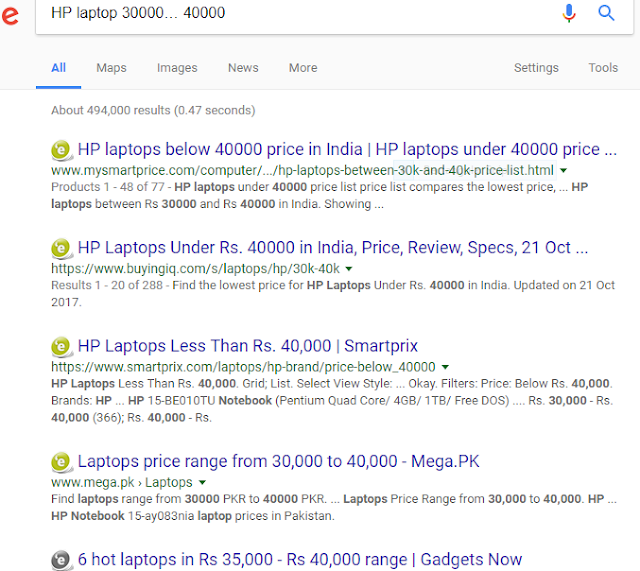Click green rating icon beside buyingiq result
This screenshot has height=571, width=640.
click(61, 248)
